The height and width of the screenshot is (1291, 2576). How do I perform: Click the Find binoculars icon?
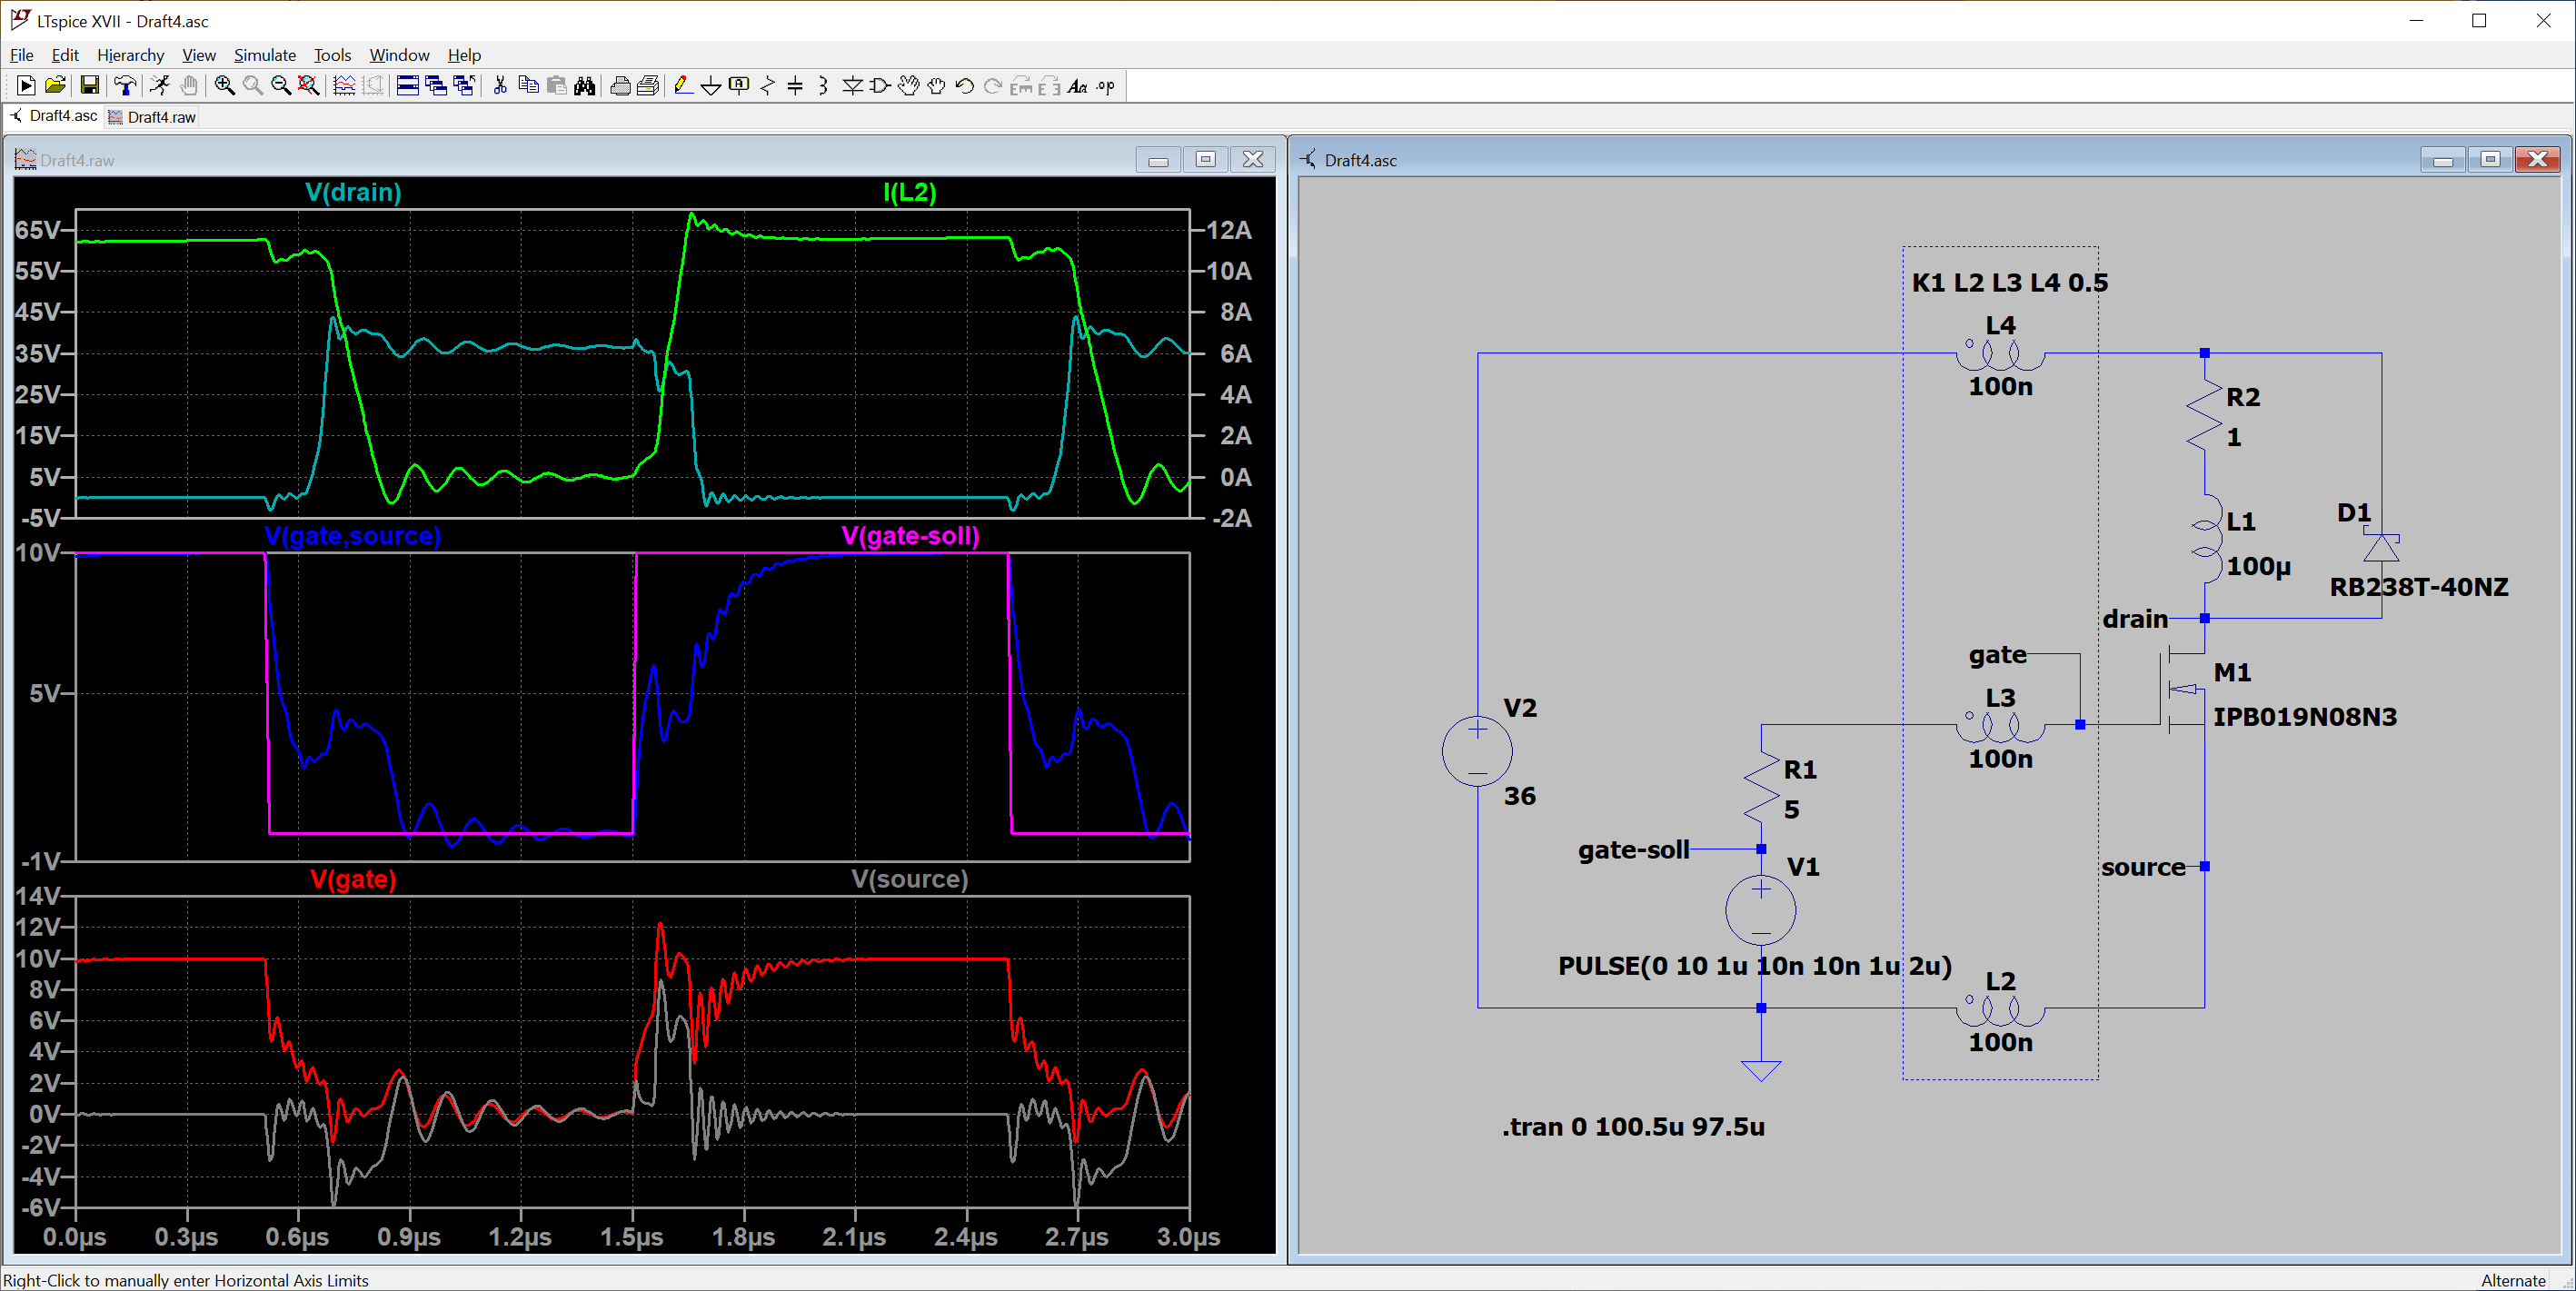point(585,86)
